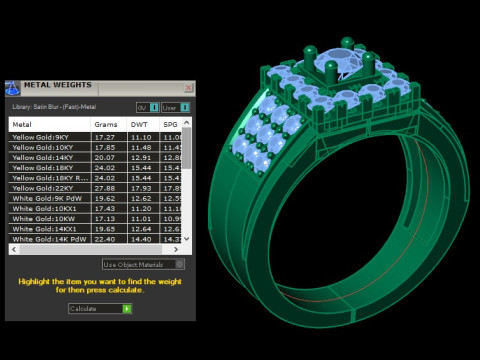Click the horizontal scrollbar thumb
The image size is (480, 360).
(x=91, y=249)
